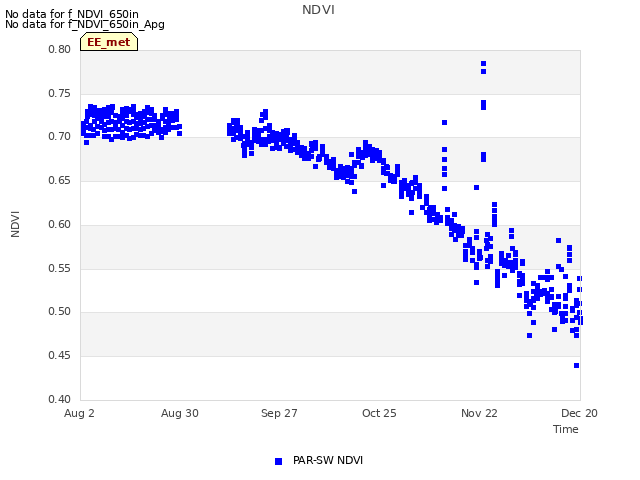The image size is (640, 480).
Task: Click the Aug 30 x-axis tick label
Action: pyautogui.click(x=180, y=413)
